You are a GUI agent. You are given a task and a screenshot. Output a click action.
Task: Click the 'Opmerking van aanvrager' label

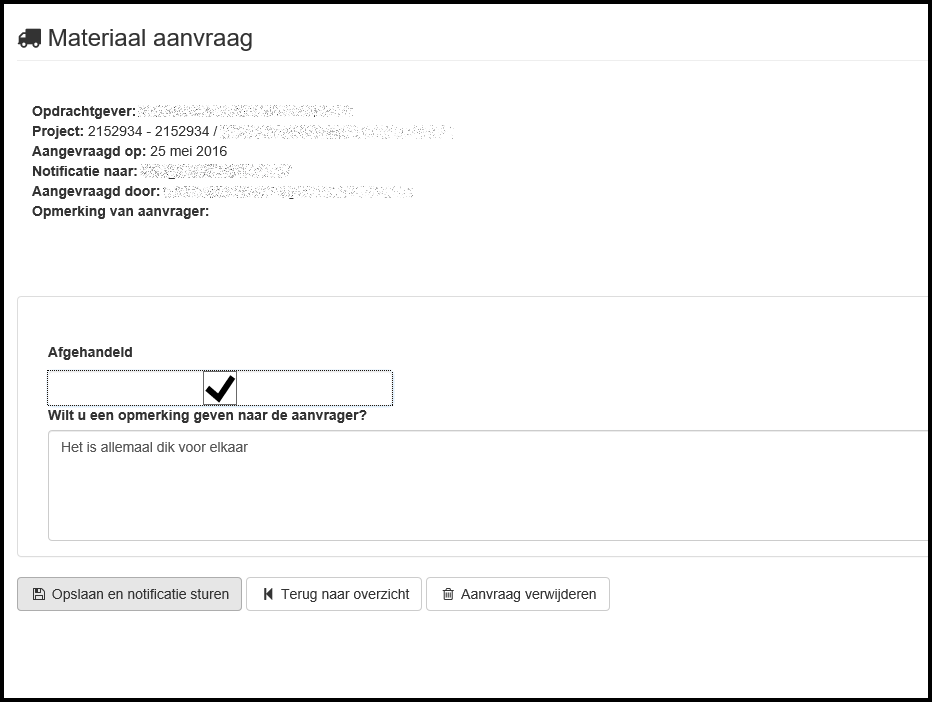tap(120, 211)
